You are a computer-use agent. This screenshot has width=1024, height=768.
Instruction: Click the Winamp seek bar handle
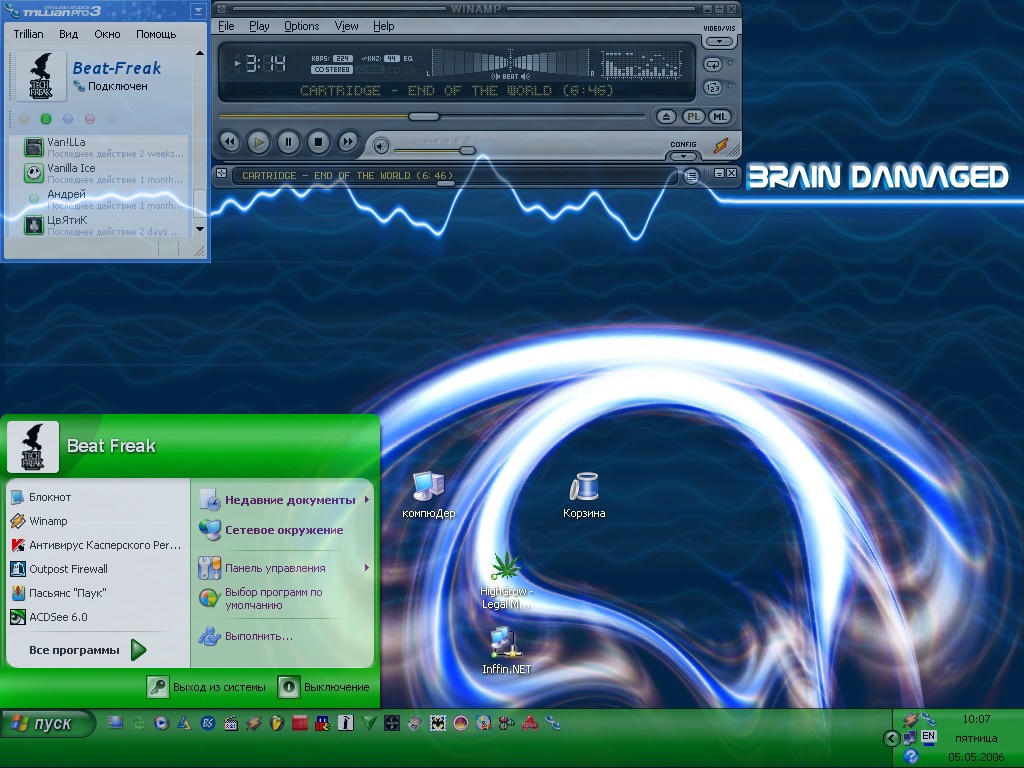(x=424, y=116)
